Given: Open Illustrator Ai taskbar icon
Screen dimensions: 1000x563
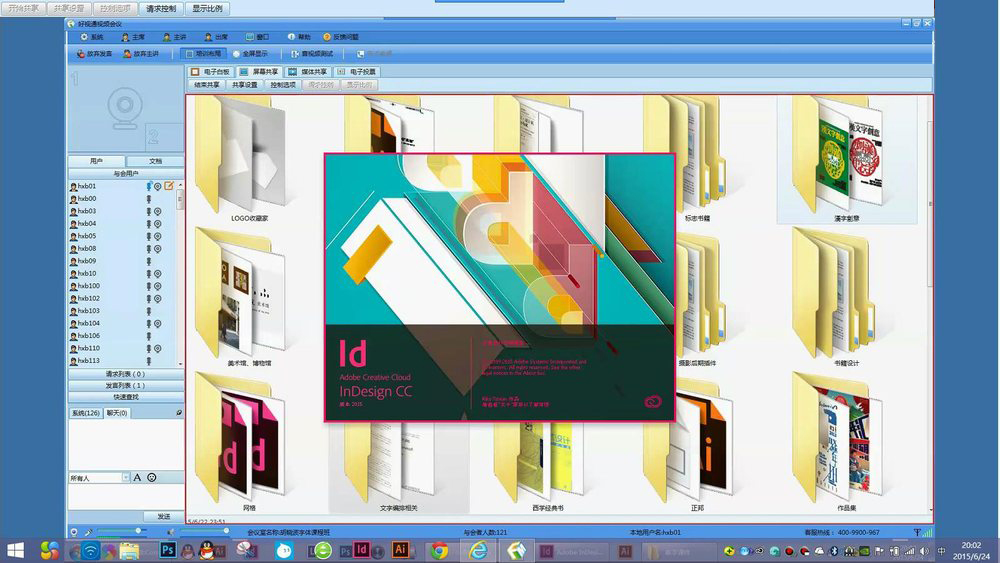Looking at the screenshot, I should [400, 549].
